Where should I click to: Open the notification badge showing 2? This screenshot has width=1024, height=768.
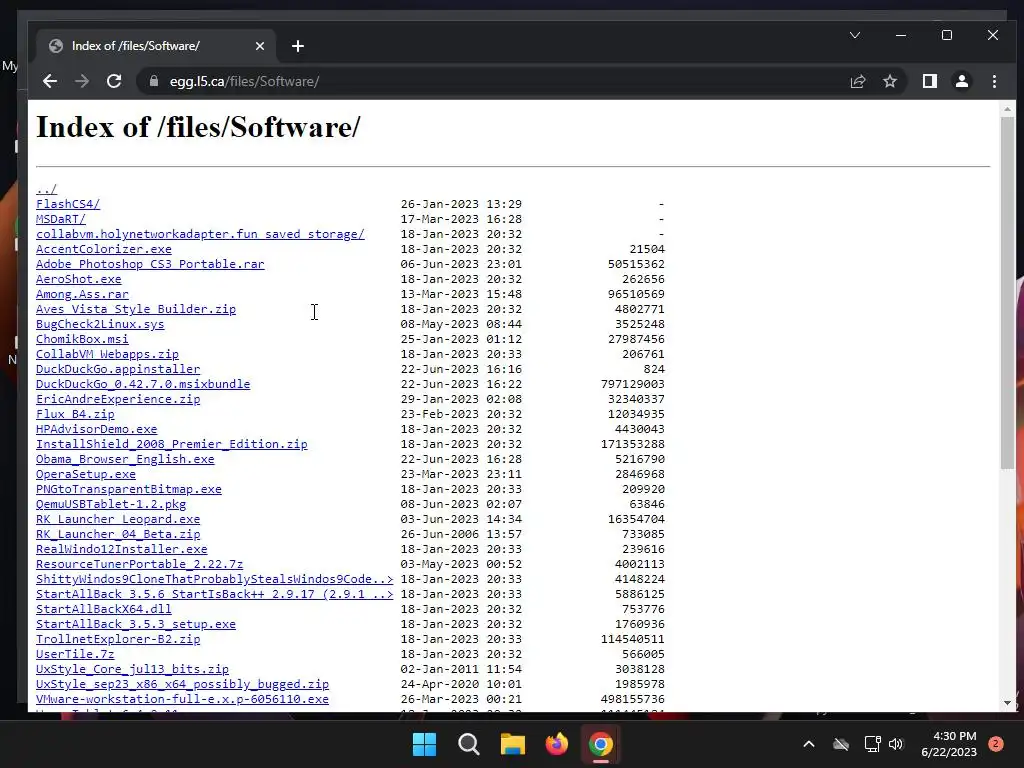pyautogui.click(x=996, y=744)
